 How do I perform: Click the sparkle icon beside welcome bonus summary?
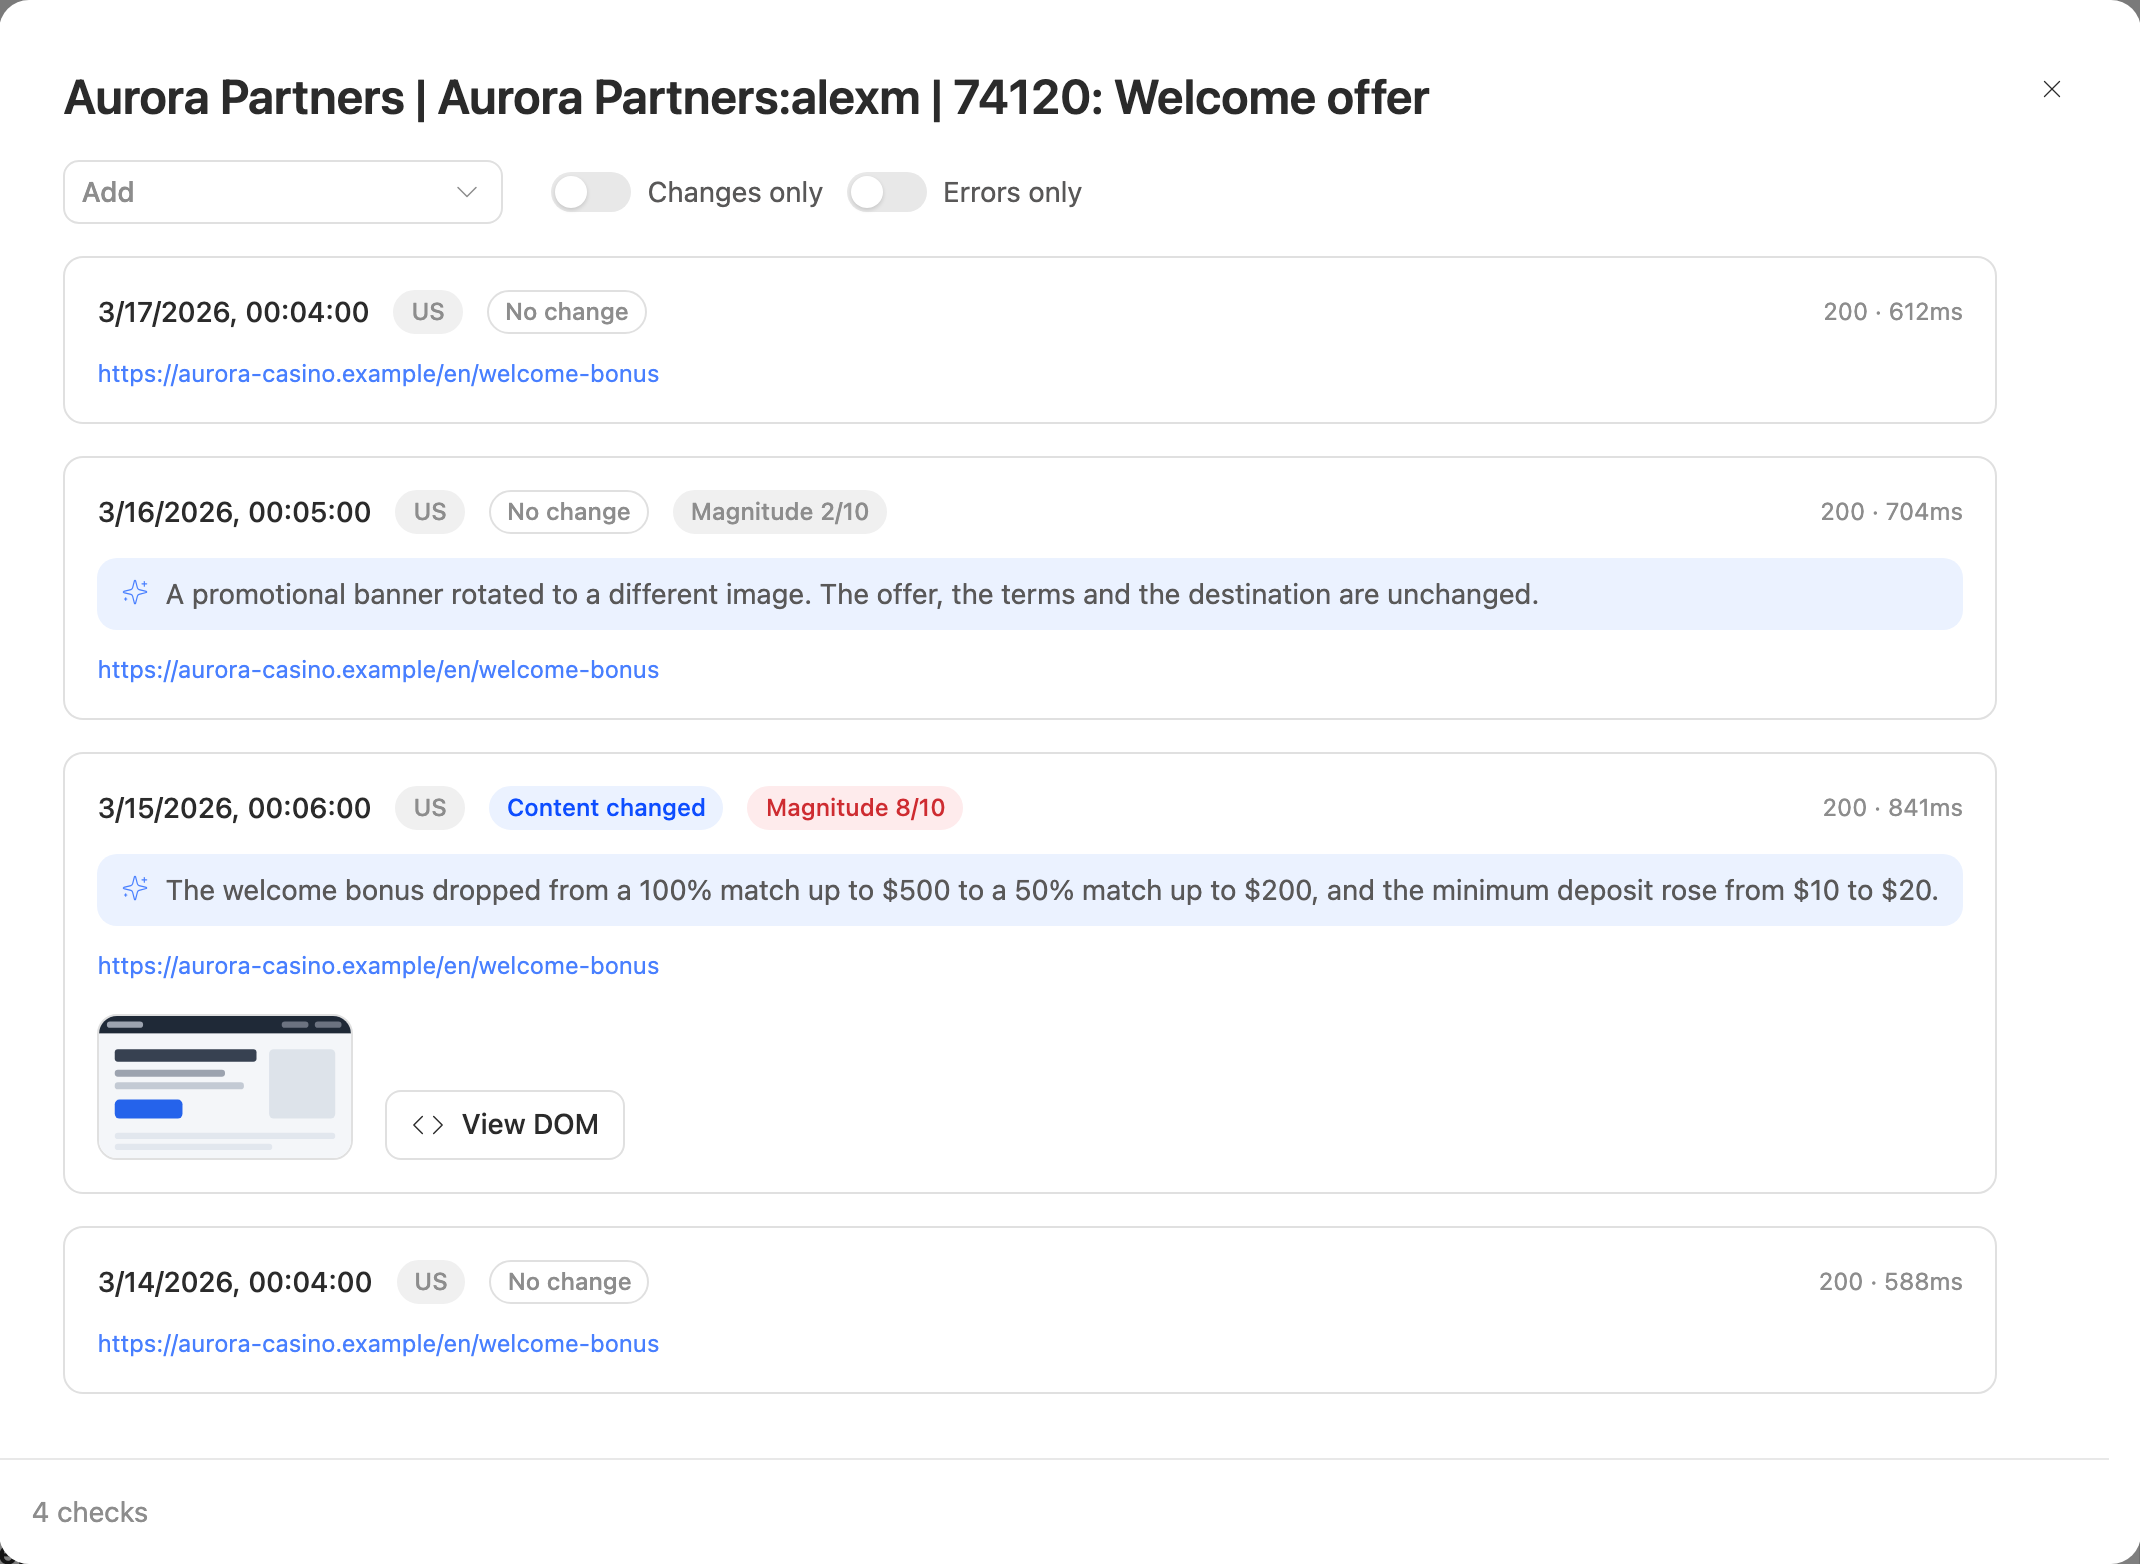pyautogui.click(x=135, y=889)
